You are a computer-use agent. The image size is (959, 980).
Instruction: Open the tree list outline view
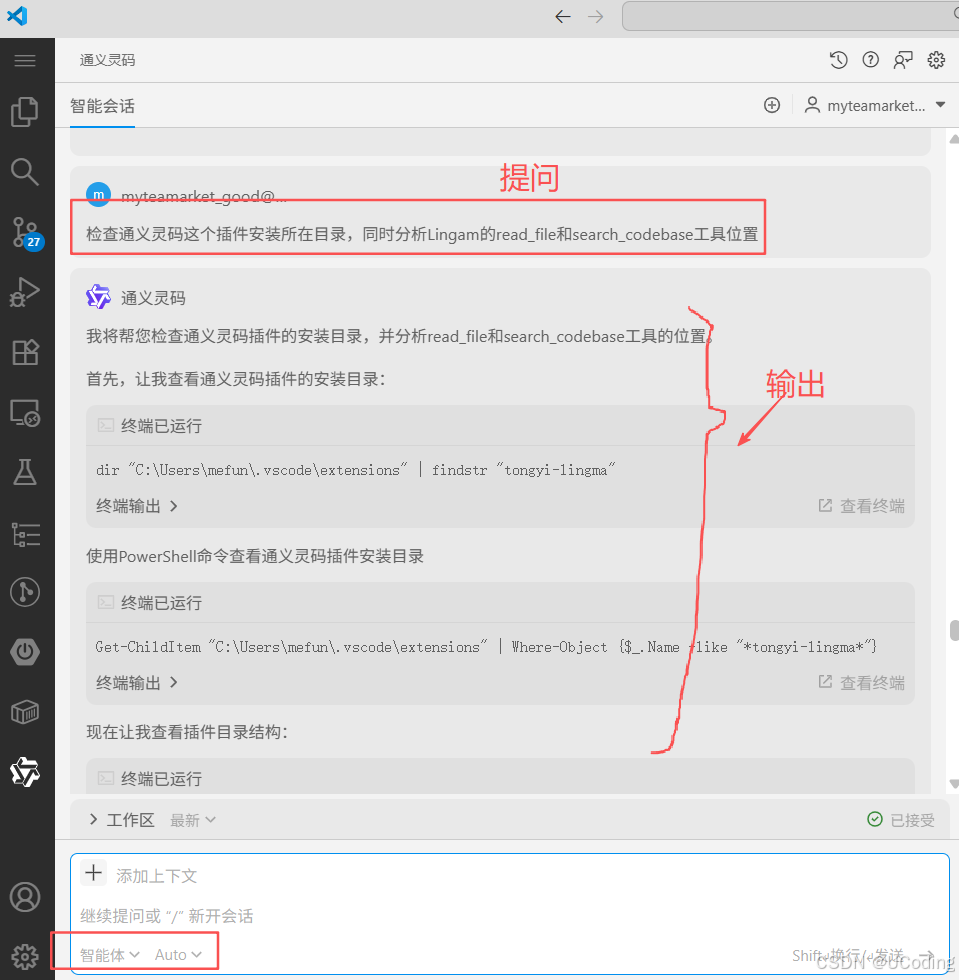pos(25,534)
